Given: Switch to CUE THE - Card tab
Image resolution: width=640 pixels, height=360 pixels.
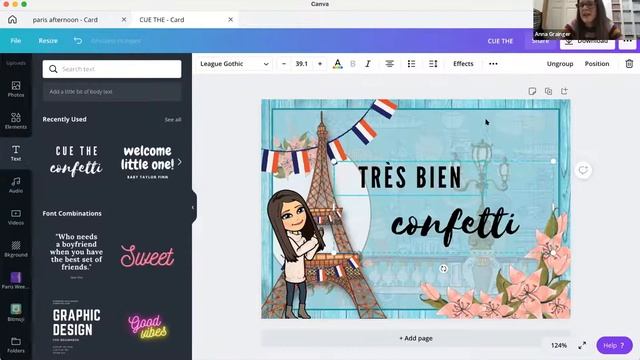Looking at the screenshot, I should [162, 20].
